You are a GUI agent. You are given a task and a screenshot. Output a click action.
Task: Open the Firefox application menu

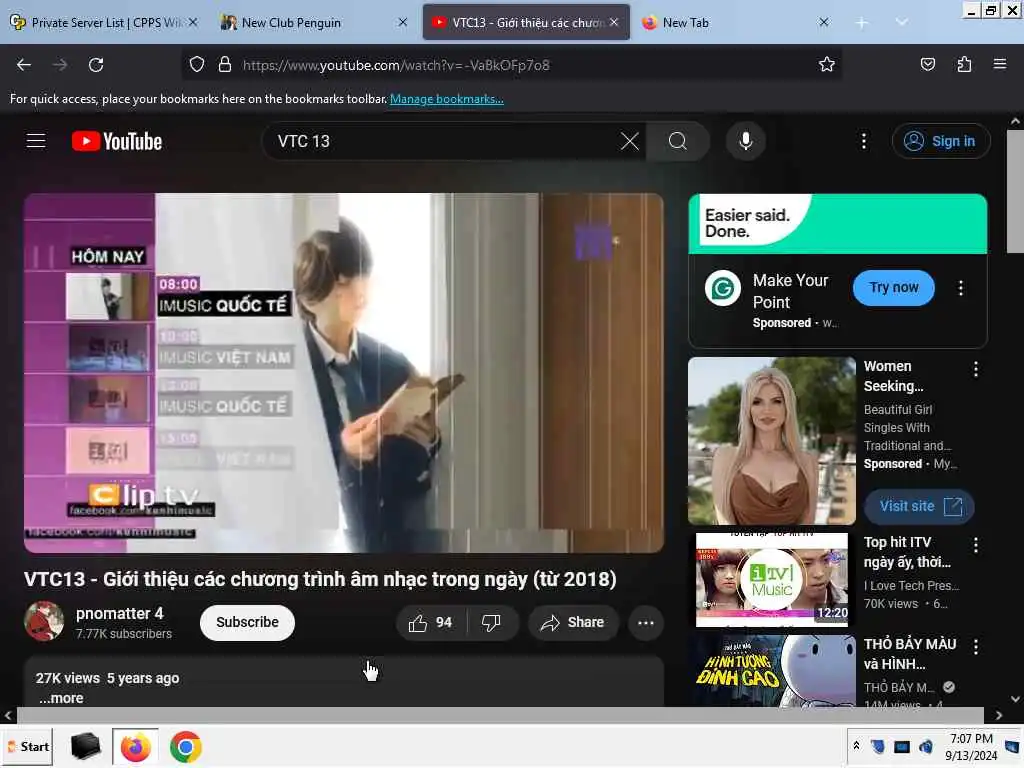coord(999,64)
